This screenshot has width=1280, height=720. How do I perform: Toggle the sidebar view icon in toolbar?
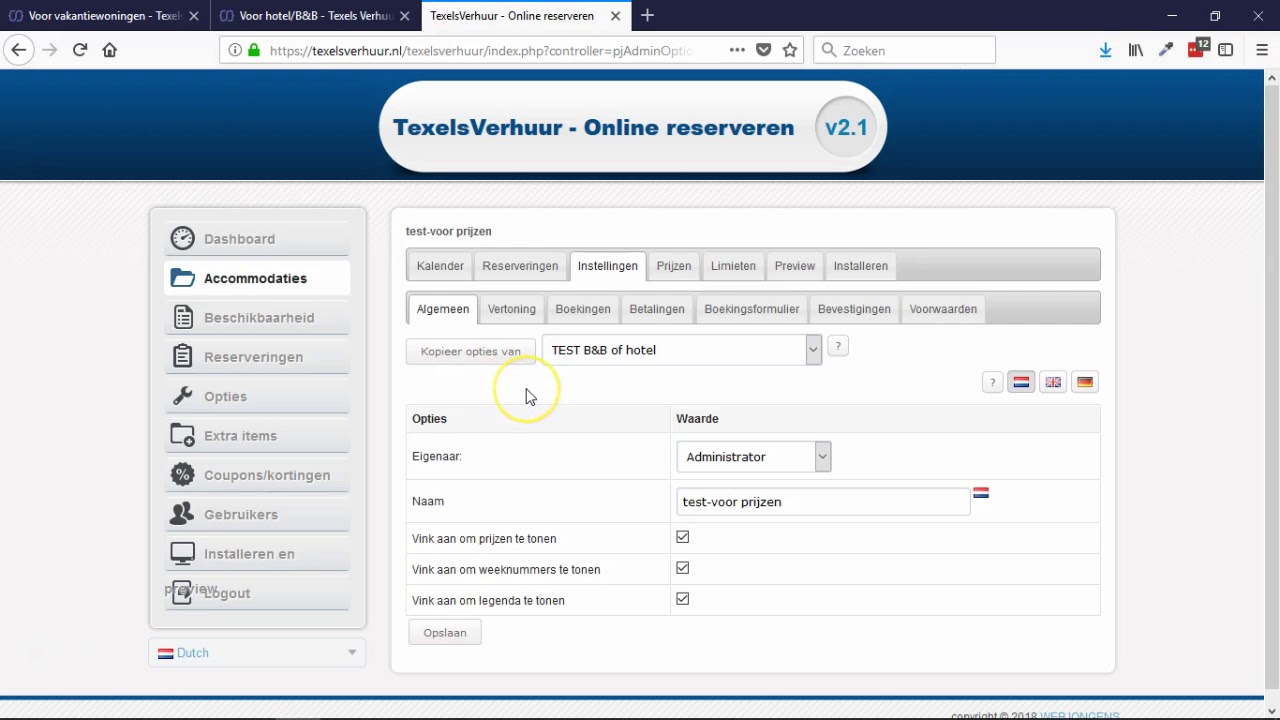pyautogui.click(x=1226, y=50)
